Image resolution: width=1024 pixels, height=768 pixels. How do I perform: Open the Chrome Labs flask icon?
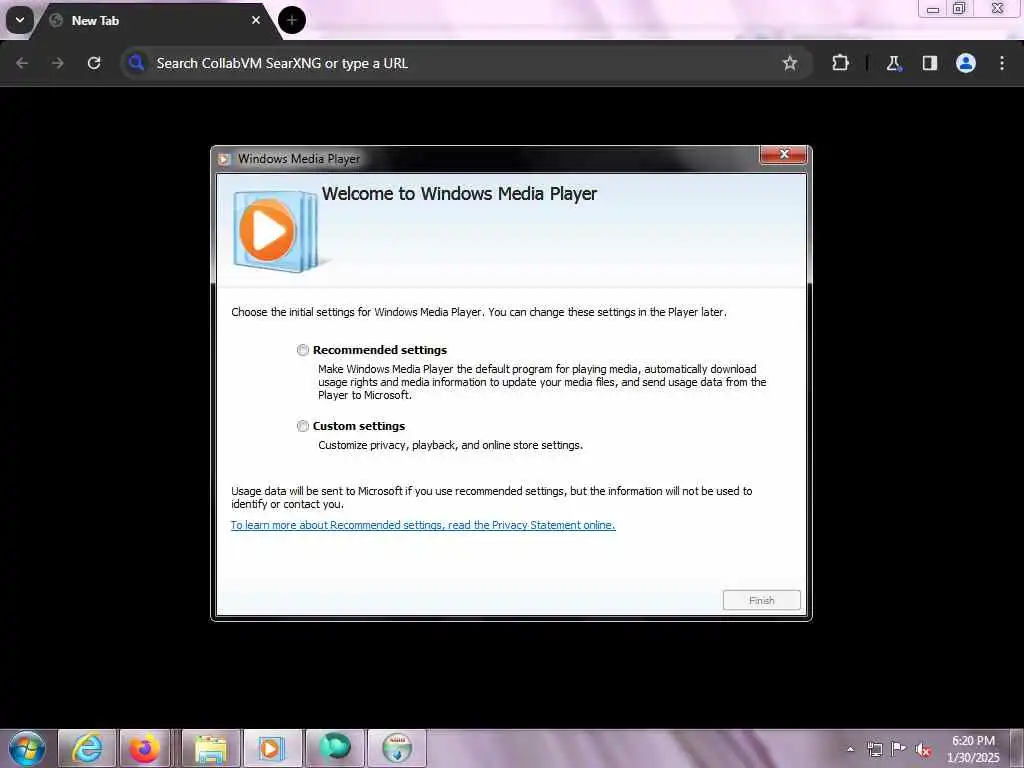point(893,63)
